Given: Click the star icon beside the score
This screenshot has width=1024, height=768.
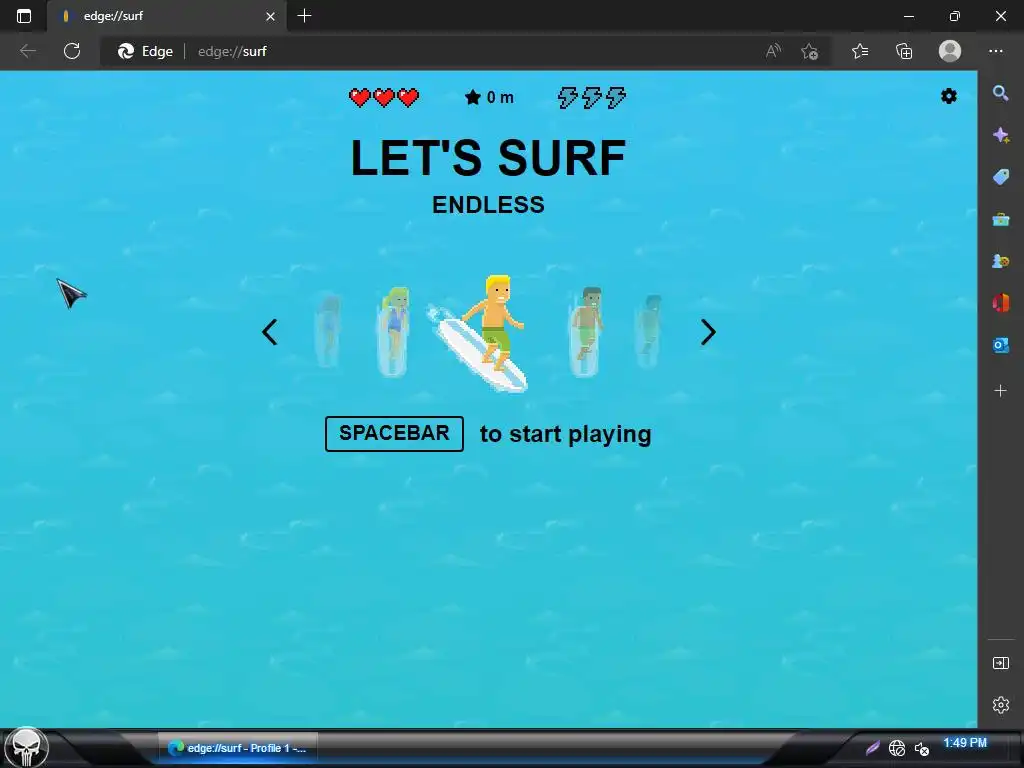Looking at the screenshot, I should click(473, 98).
